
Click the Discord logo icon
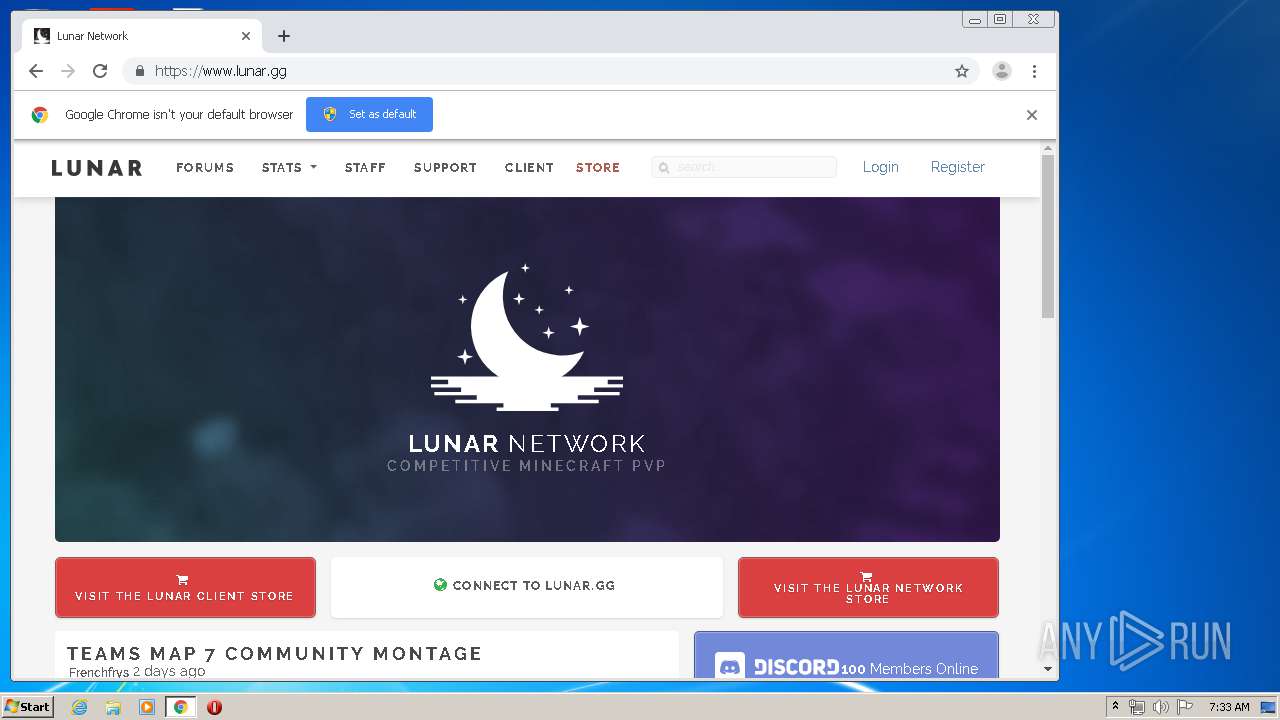(731, 667)
